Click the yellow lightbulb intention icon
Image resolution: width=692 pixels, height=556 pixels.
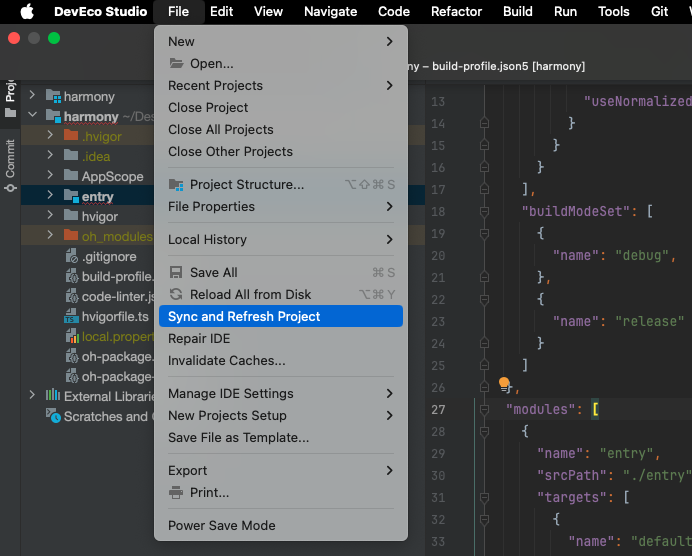(504, 384)
